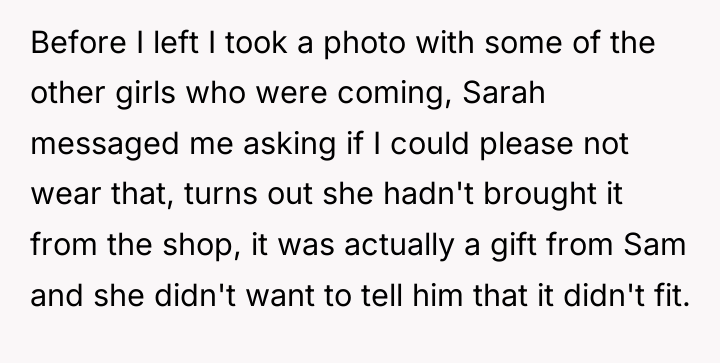Image resolution: width=720 pixels, height=363 pixels.
Task: Click on the word "please"
Action: (526, 144)
